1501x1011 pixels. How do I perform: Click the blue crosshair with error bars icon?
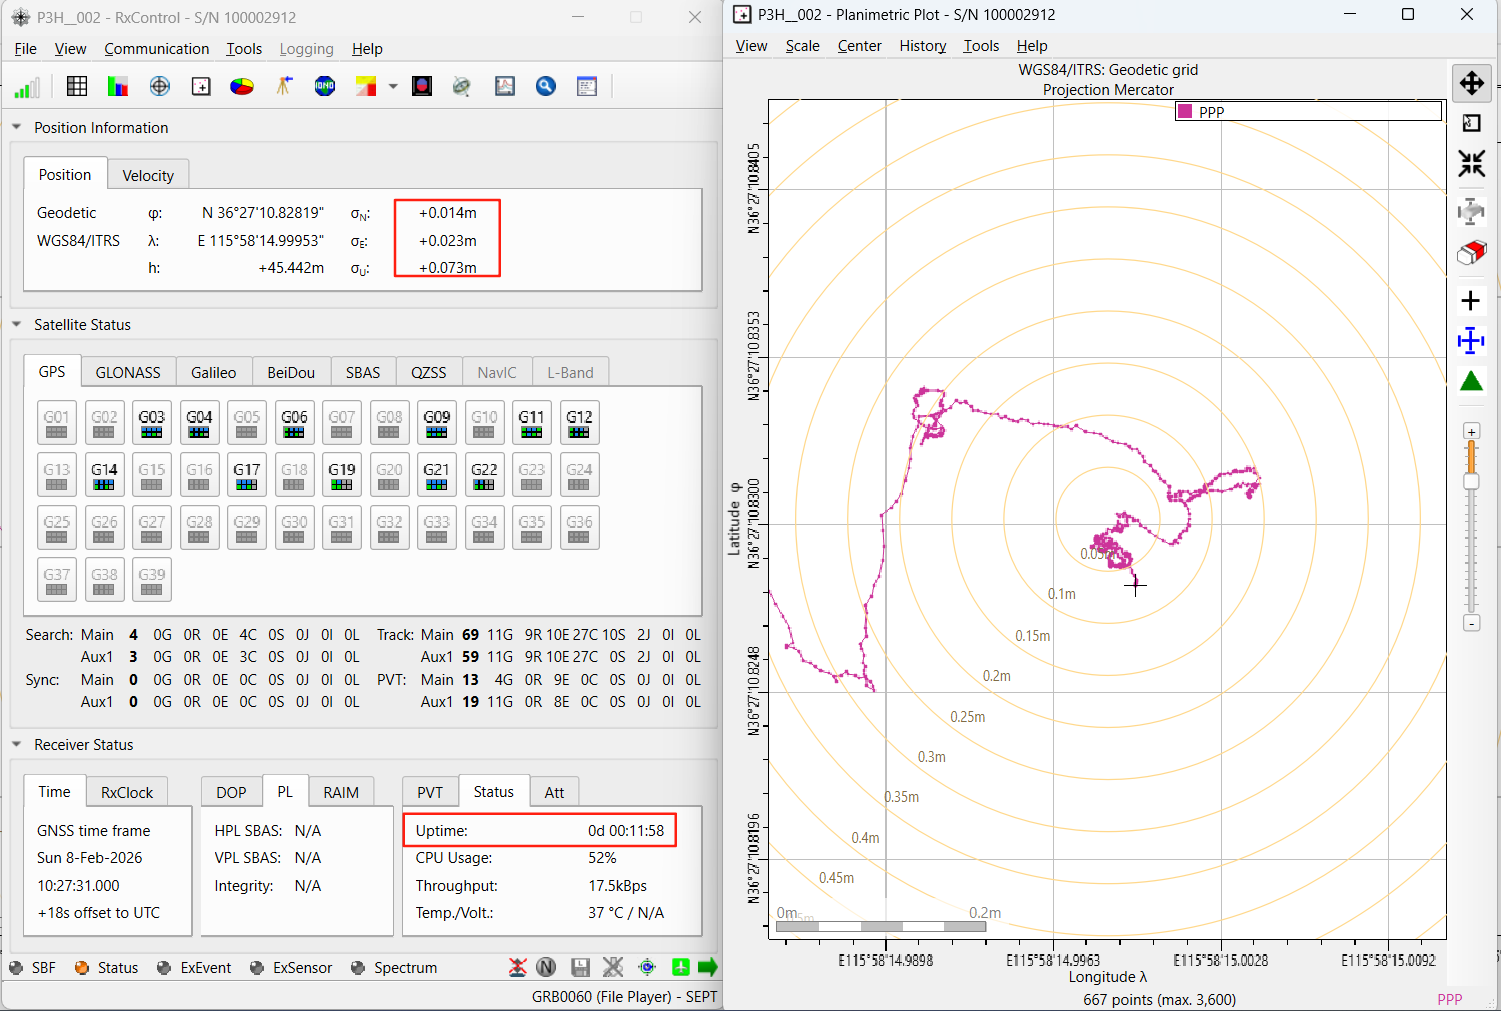click(1471, 341)
